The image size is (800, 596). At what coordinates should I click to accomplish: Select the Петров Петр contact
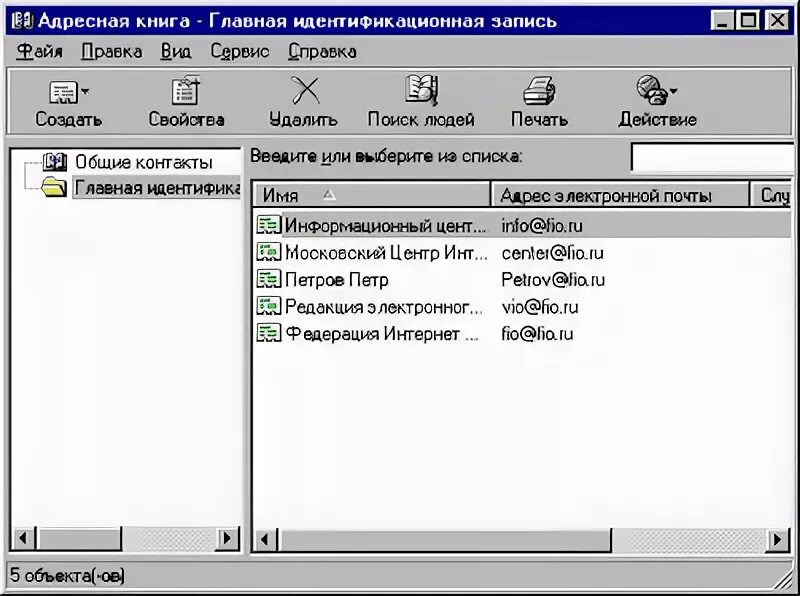[x=337, y=280]
